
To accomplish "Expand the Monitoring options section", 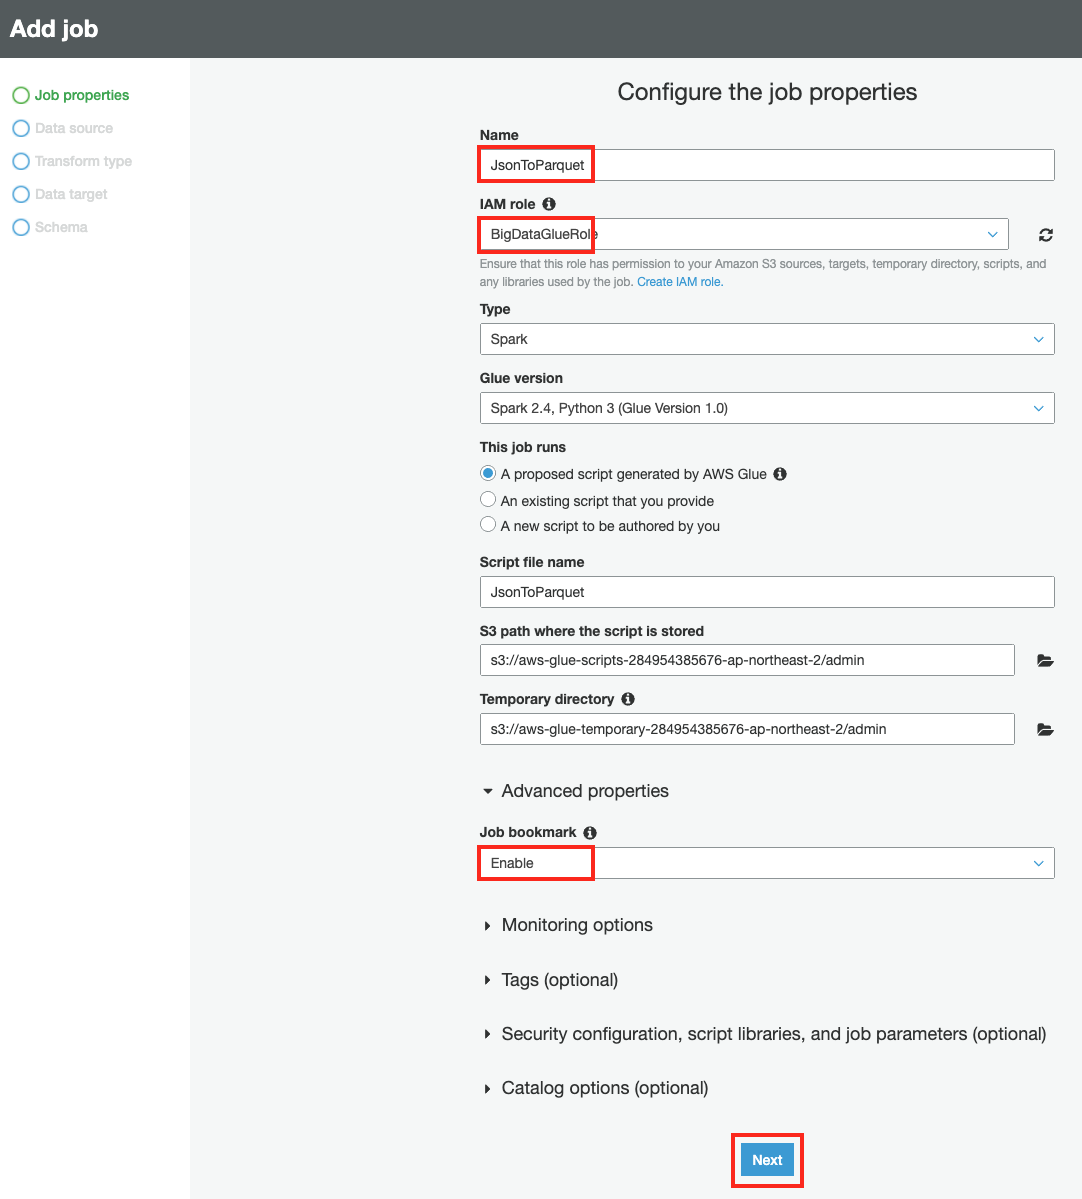I will point(576,925).
